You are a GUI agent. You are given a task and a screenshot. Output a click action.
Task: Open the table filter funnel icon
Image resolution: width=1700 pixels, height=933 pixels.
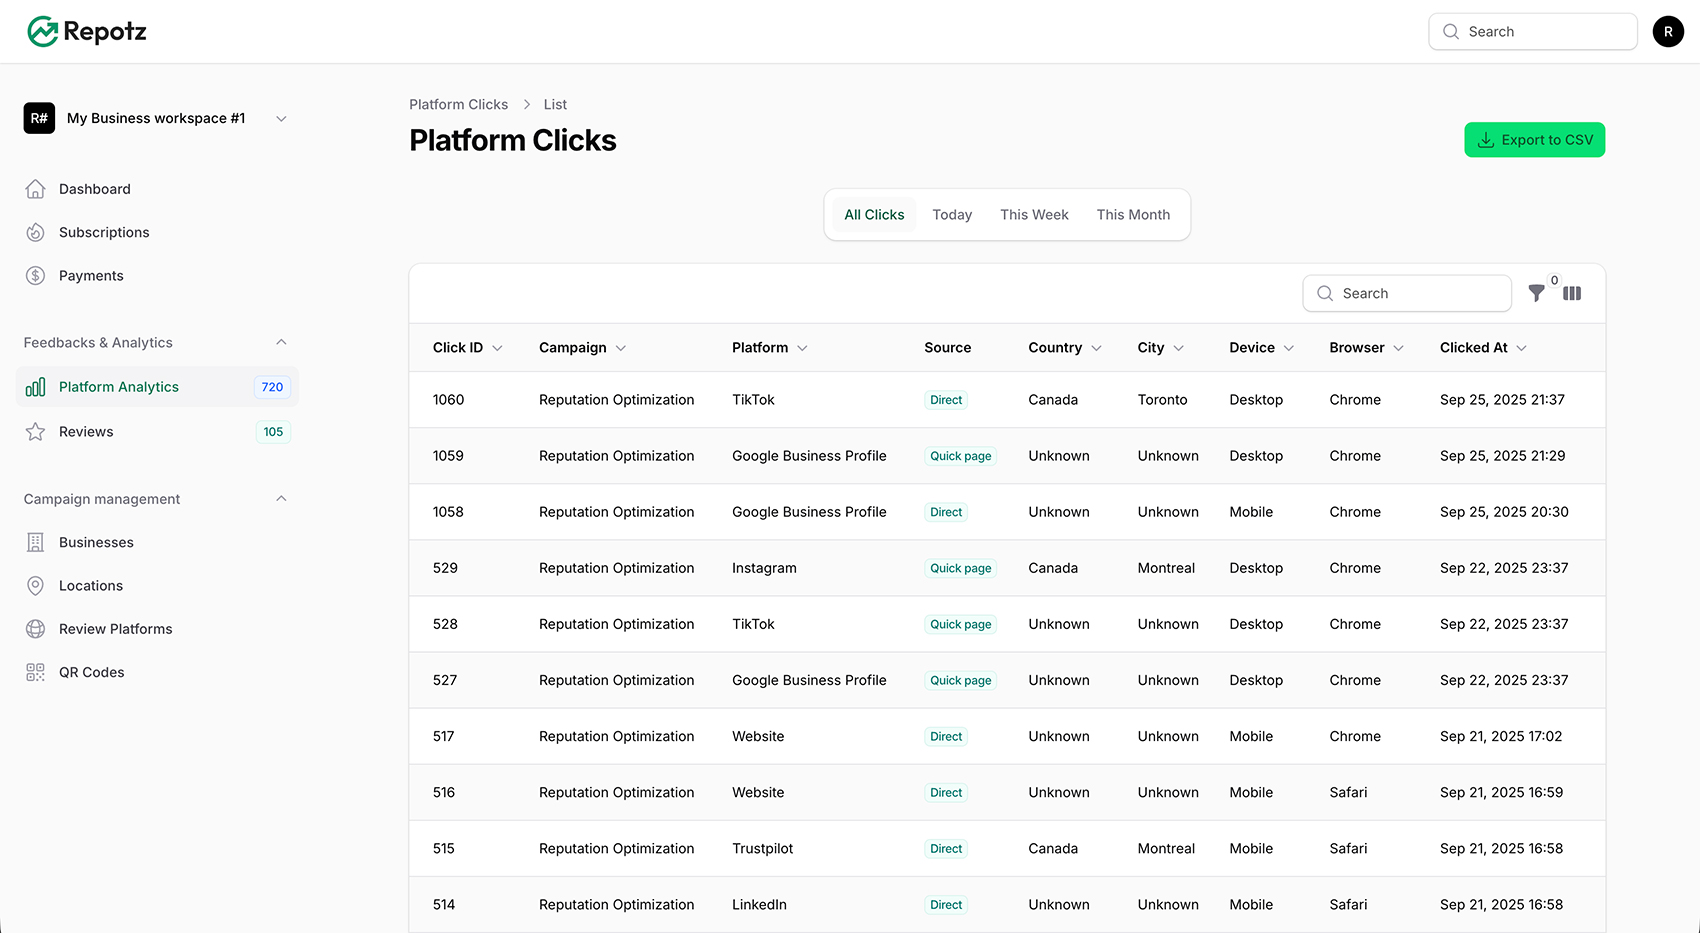tap(1537, 293)
